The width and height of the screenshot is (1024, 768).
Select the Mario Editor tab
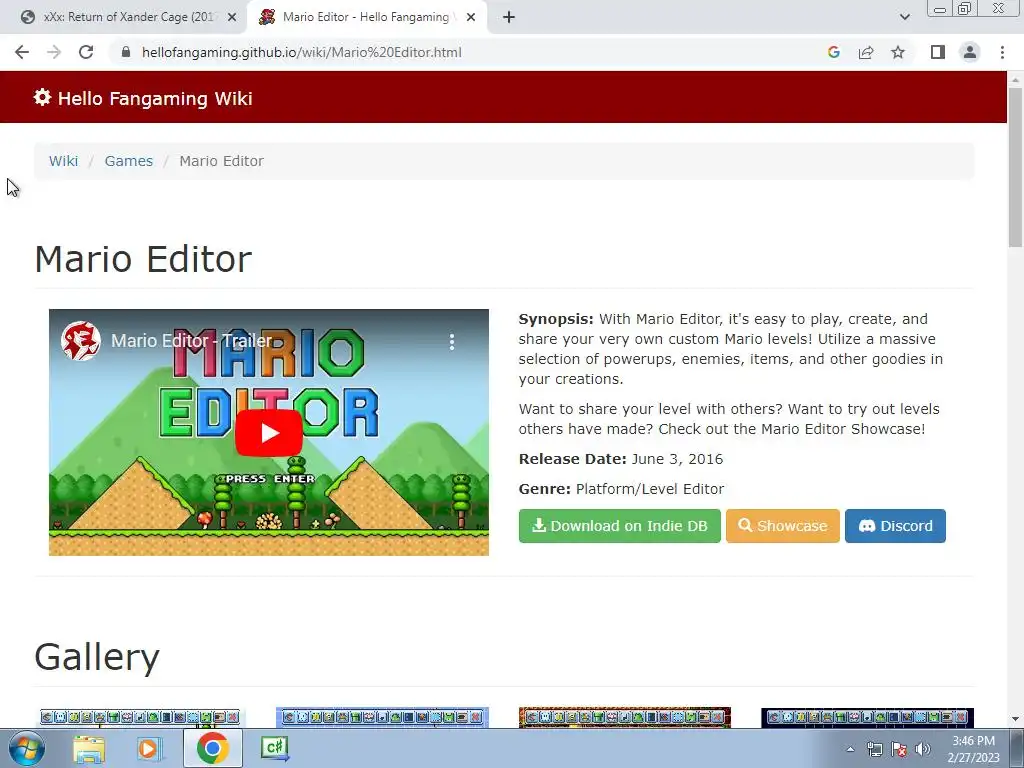click(x=366, y=18)
